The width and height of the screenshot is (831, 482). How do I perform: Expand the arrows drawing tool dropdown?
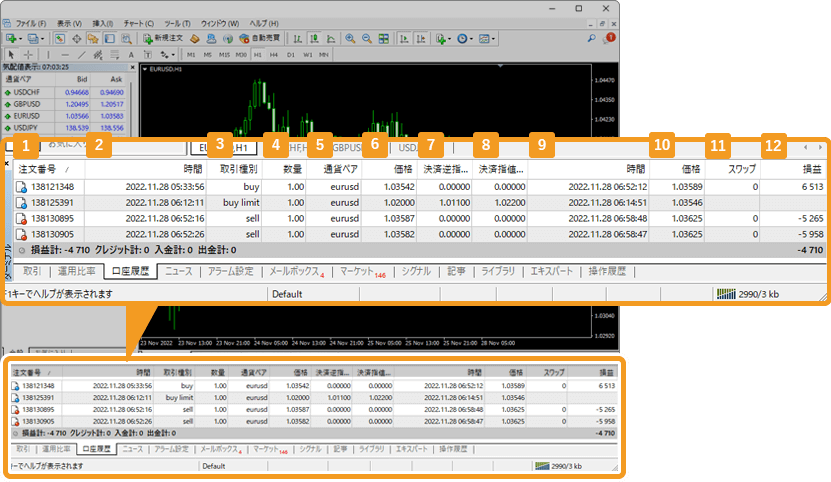[x=173, y=55]
